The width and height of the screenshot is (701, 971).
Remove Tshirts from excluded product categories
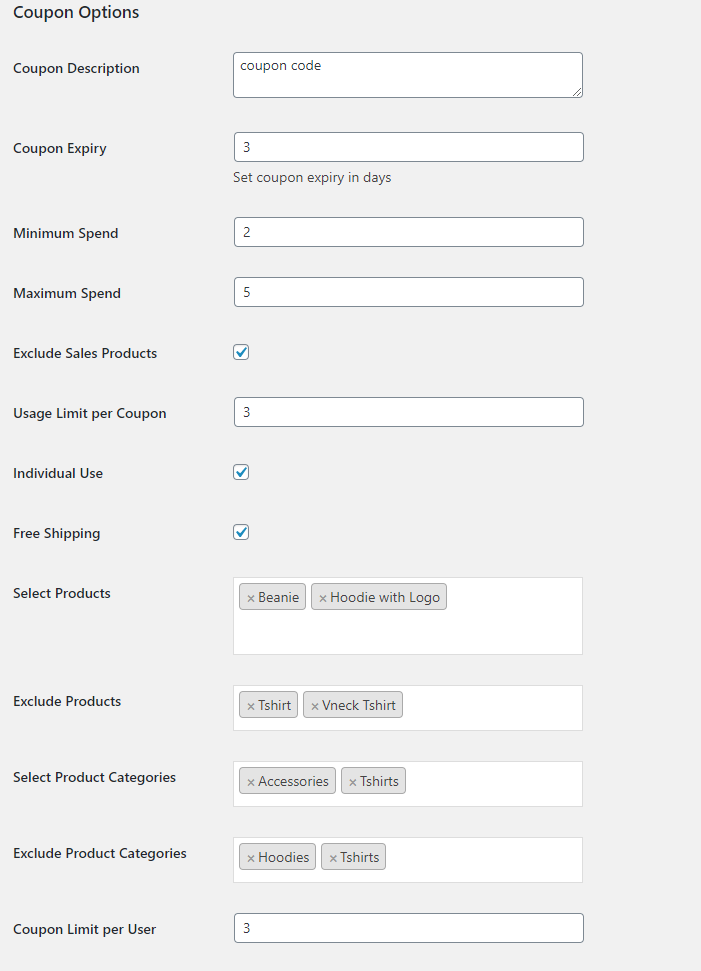[333, 857]
